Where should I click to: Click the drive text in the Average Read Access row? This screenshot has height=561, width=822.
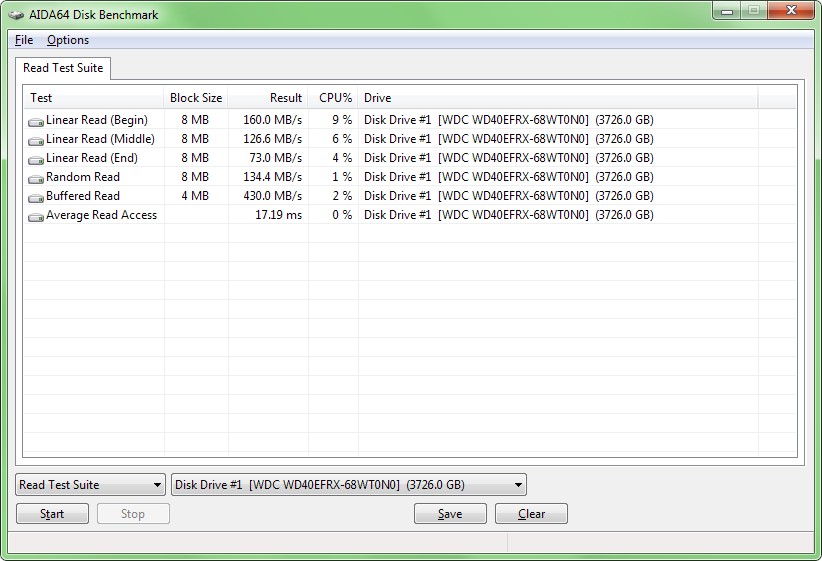(x=509, y=215)
